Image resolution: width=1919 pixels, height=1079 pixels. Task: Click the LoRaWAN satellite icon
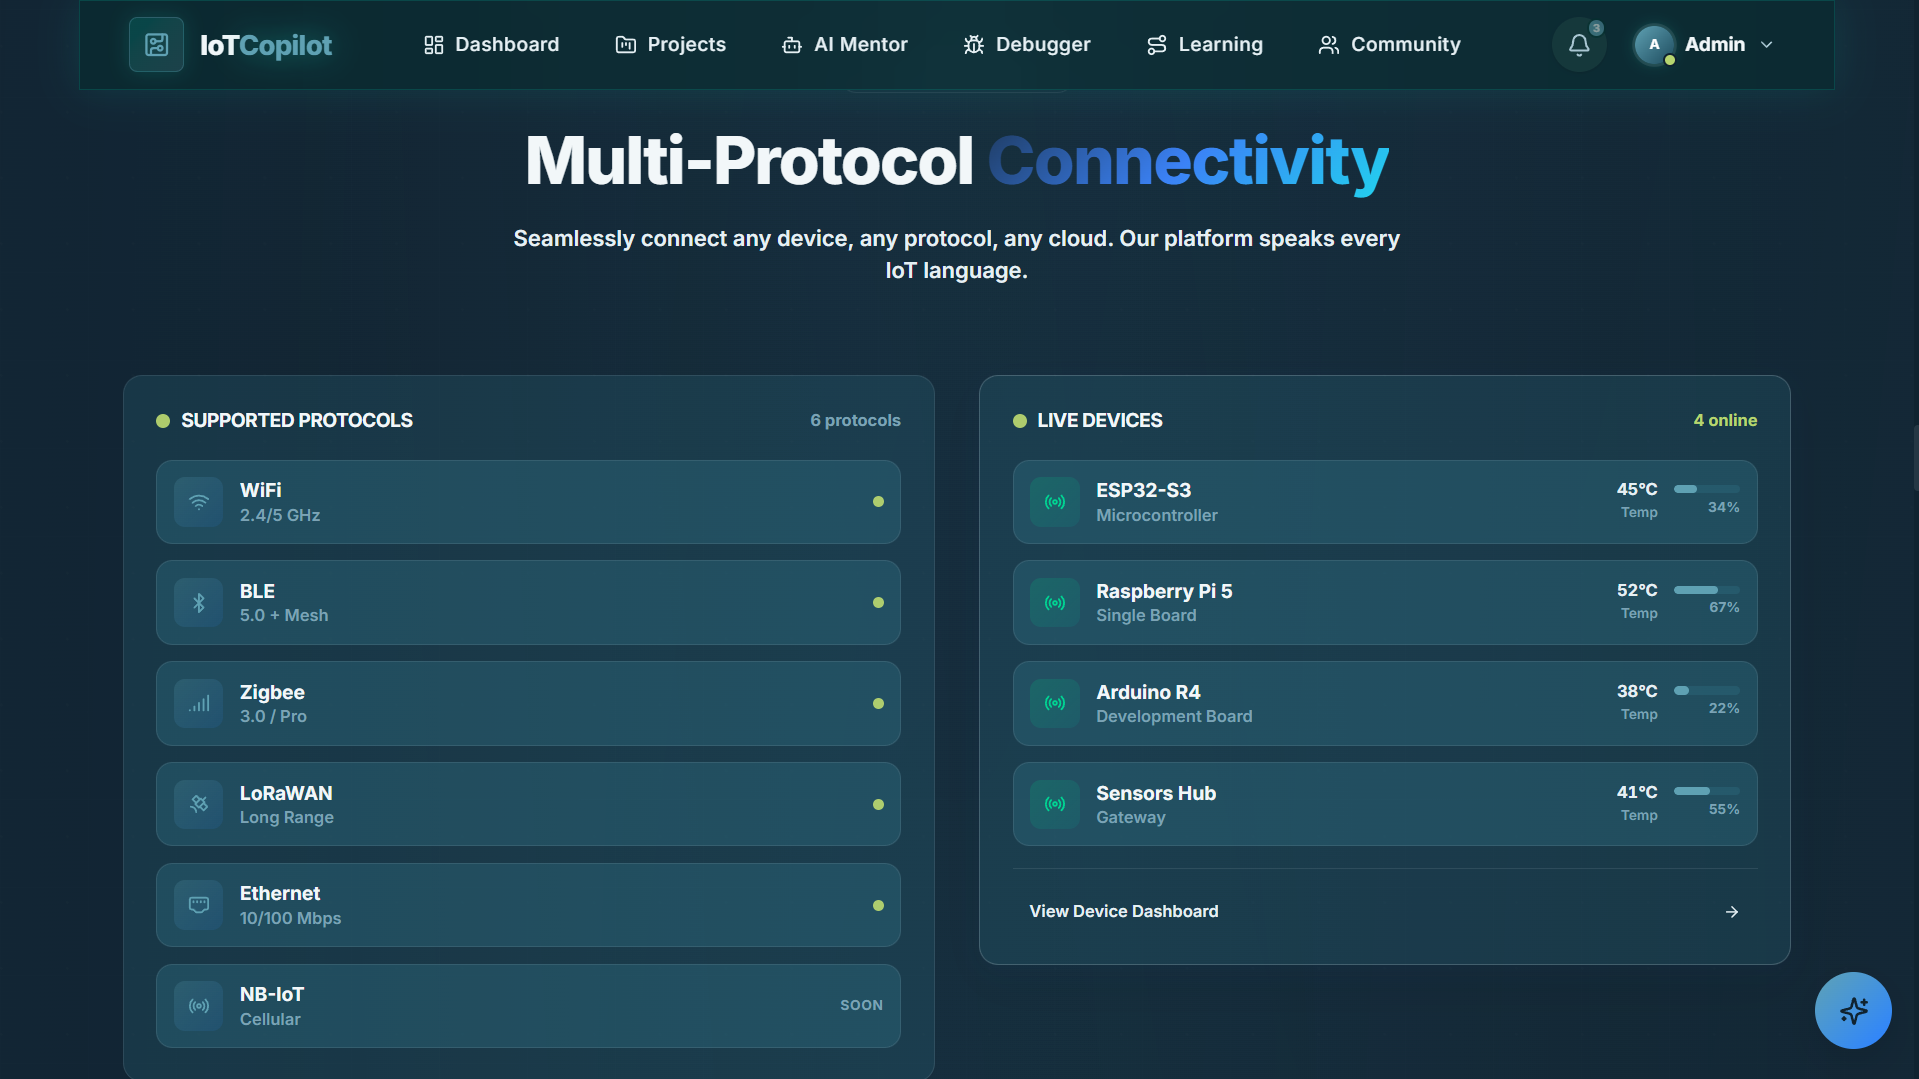tap(199, 804)
